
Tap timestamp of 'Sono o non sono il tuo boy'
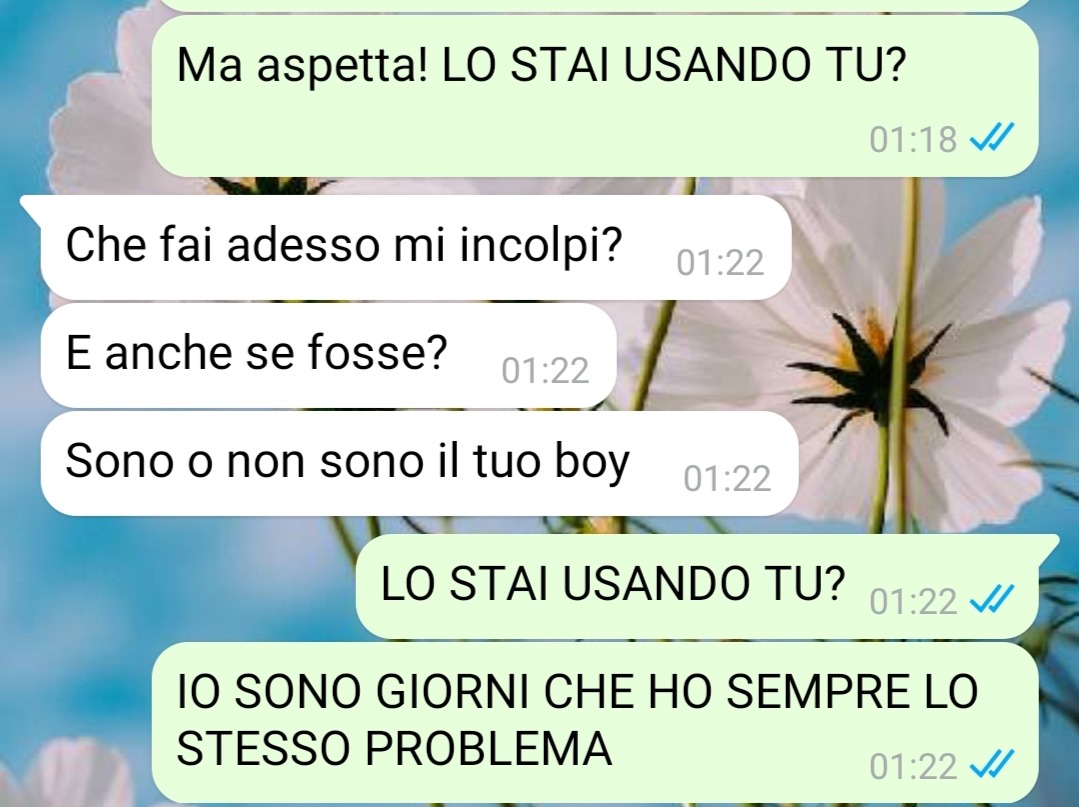[x=727, y=479]
